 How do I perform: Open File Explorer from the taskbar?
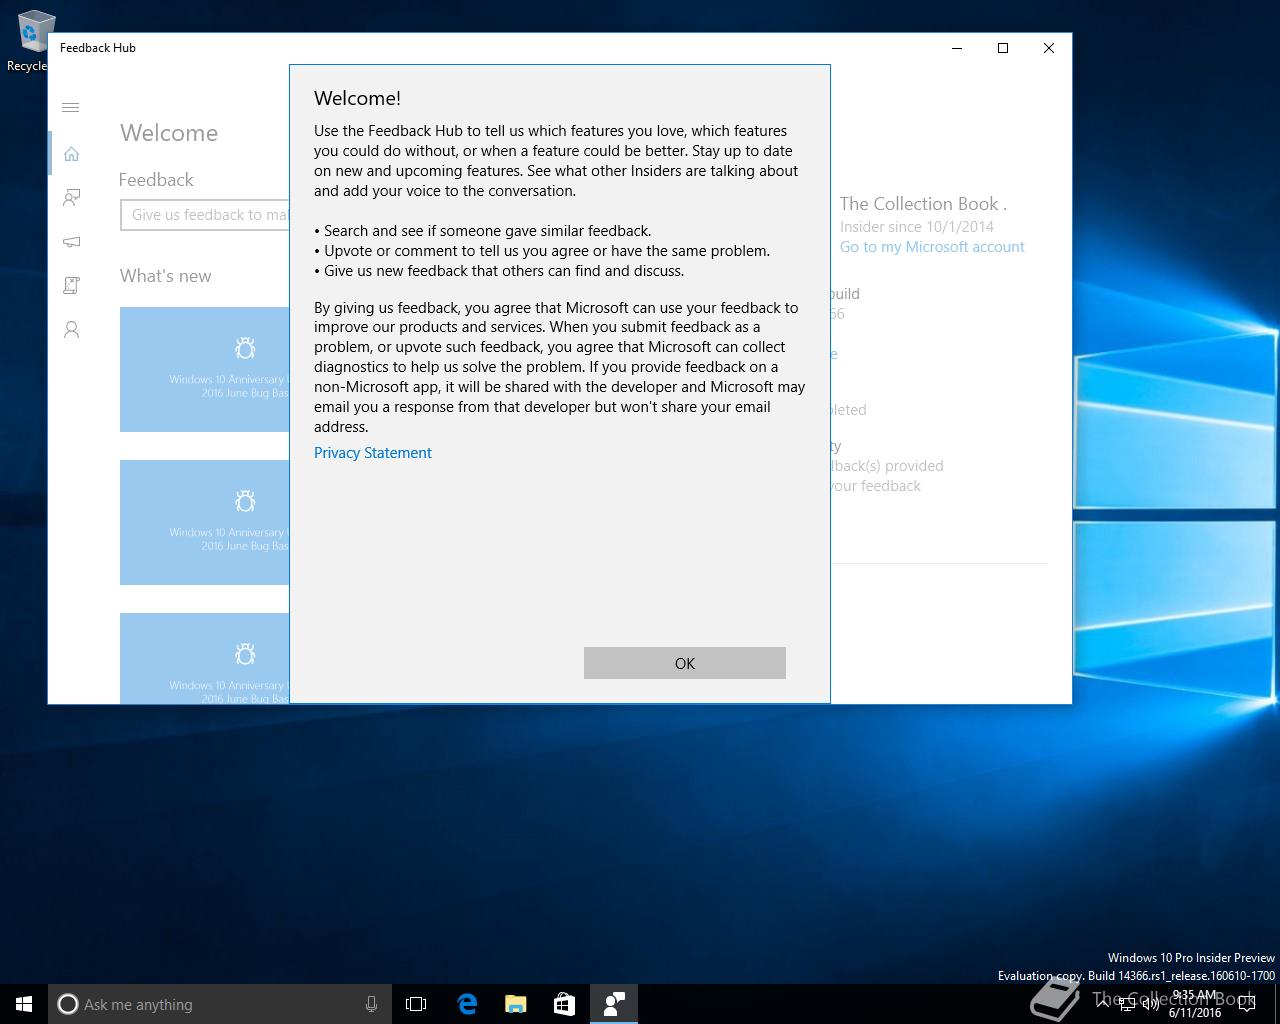point(516,1004)
